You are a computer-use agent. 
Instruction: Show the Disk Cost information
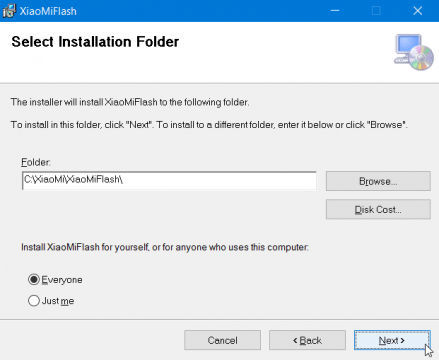[378, 209]
